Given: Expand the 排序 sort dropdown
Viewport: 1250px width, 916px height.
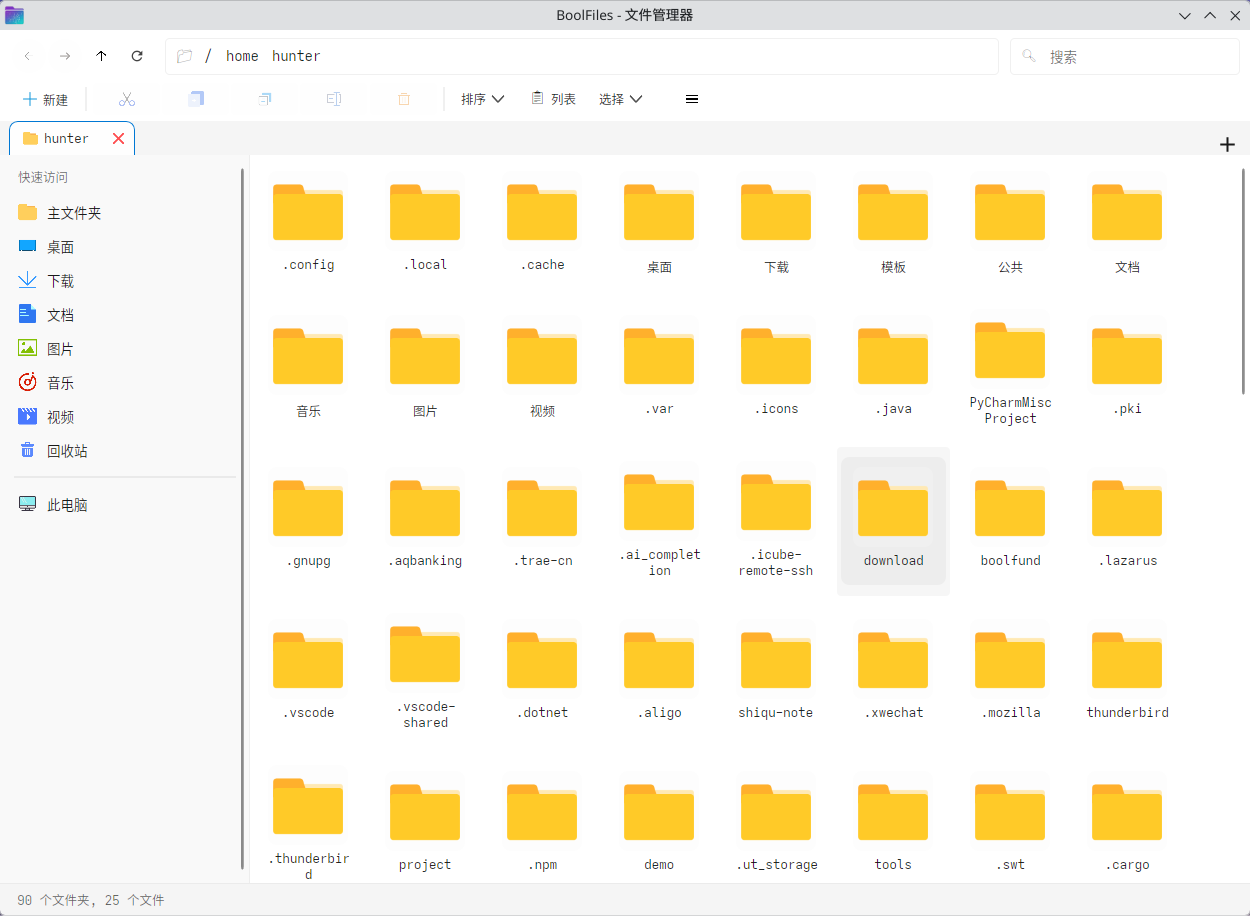Looking at the screenshot, I should (x=482, y=99).
